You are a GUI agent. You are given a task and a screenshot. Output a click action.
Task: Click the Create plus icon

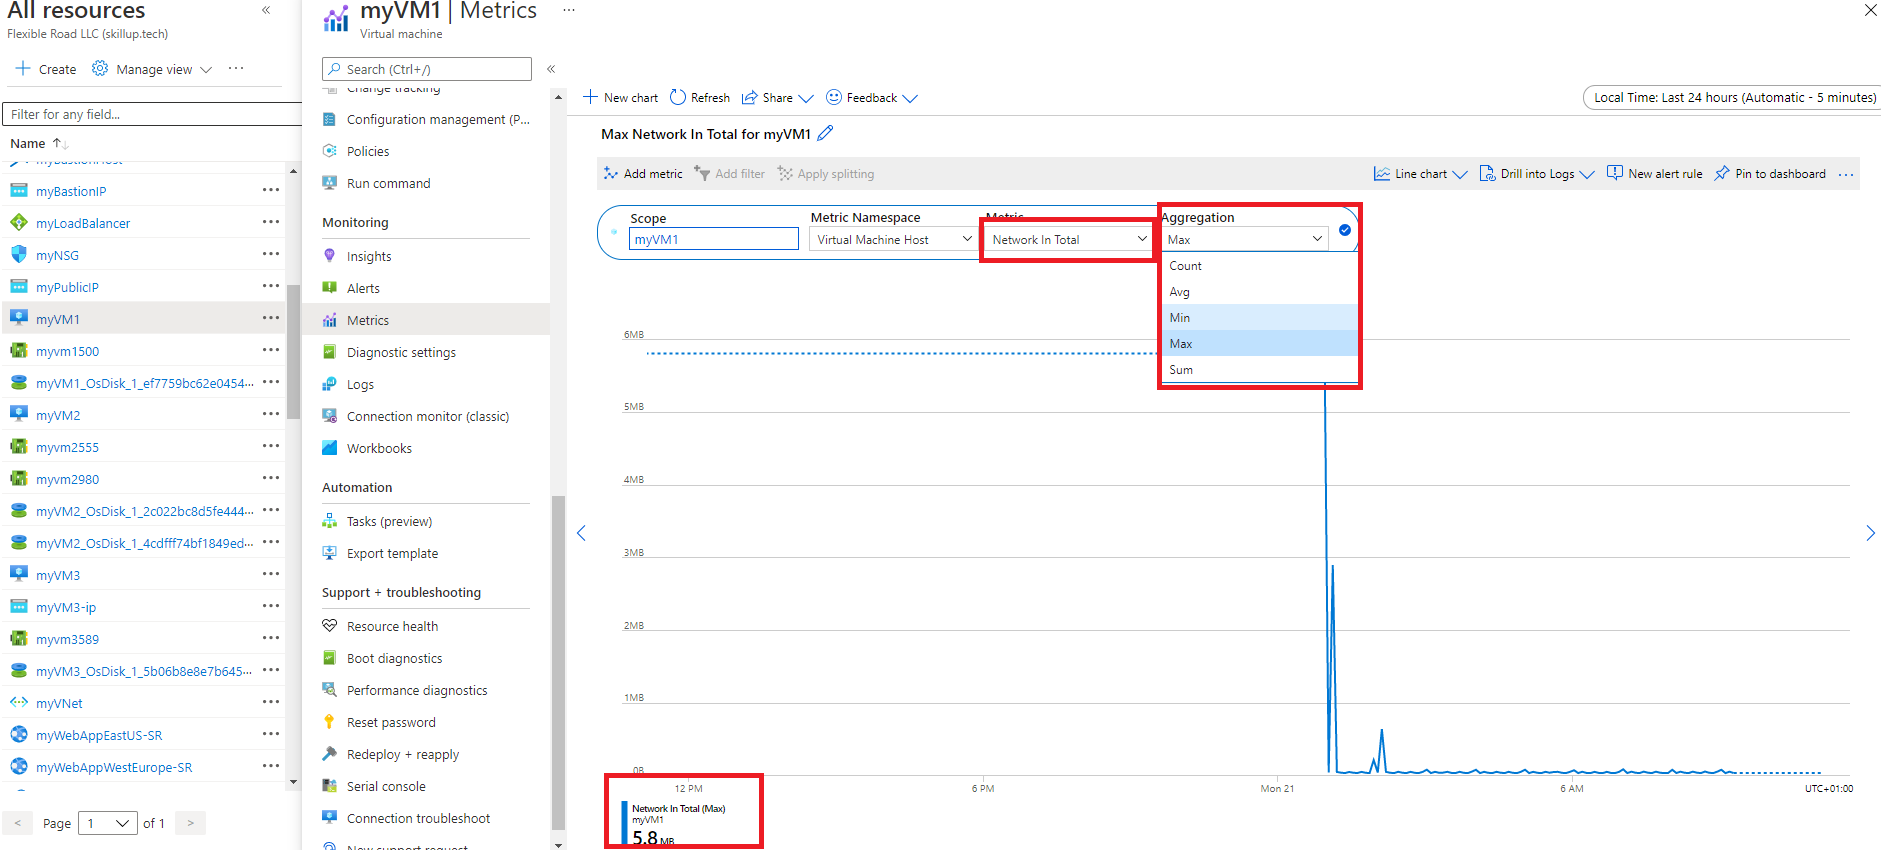(x=22, y=69)
